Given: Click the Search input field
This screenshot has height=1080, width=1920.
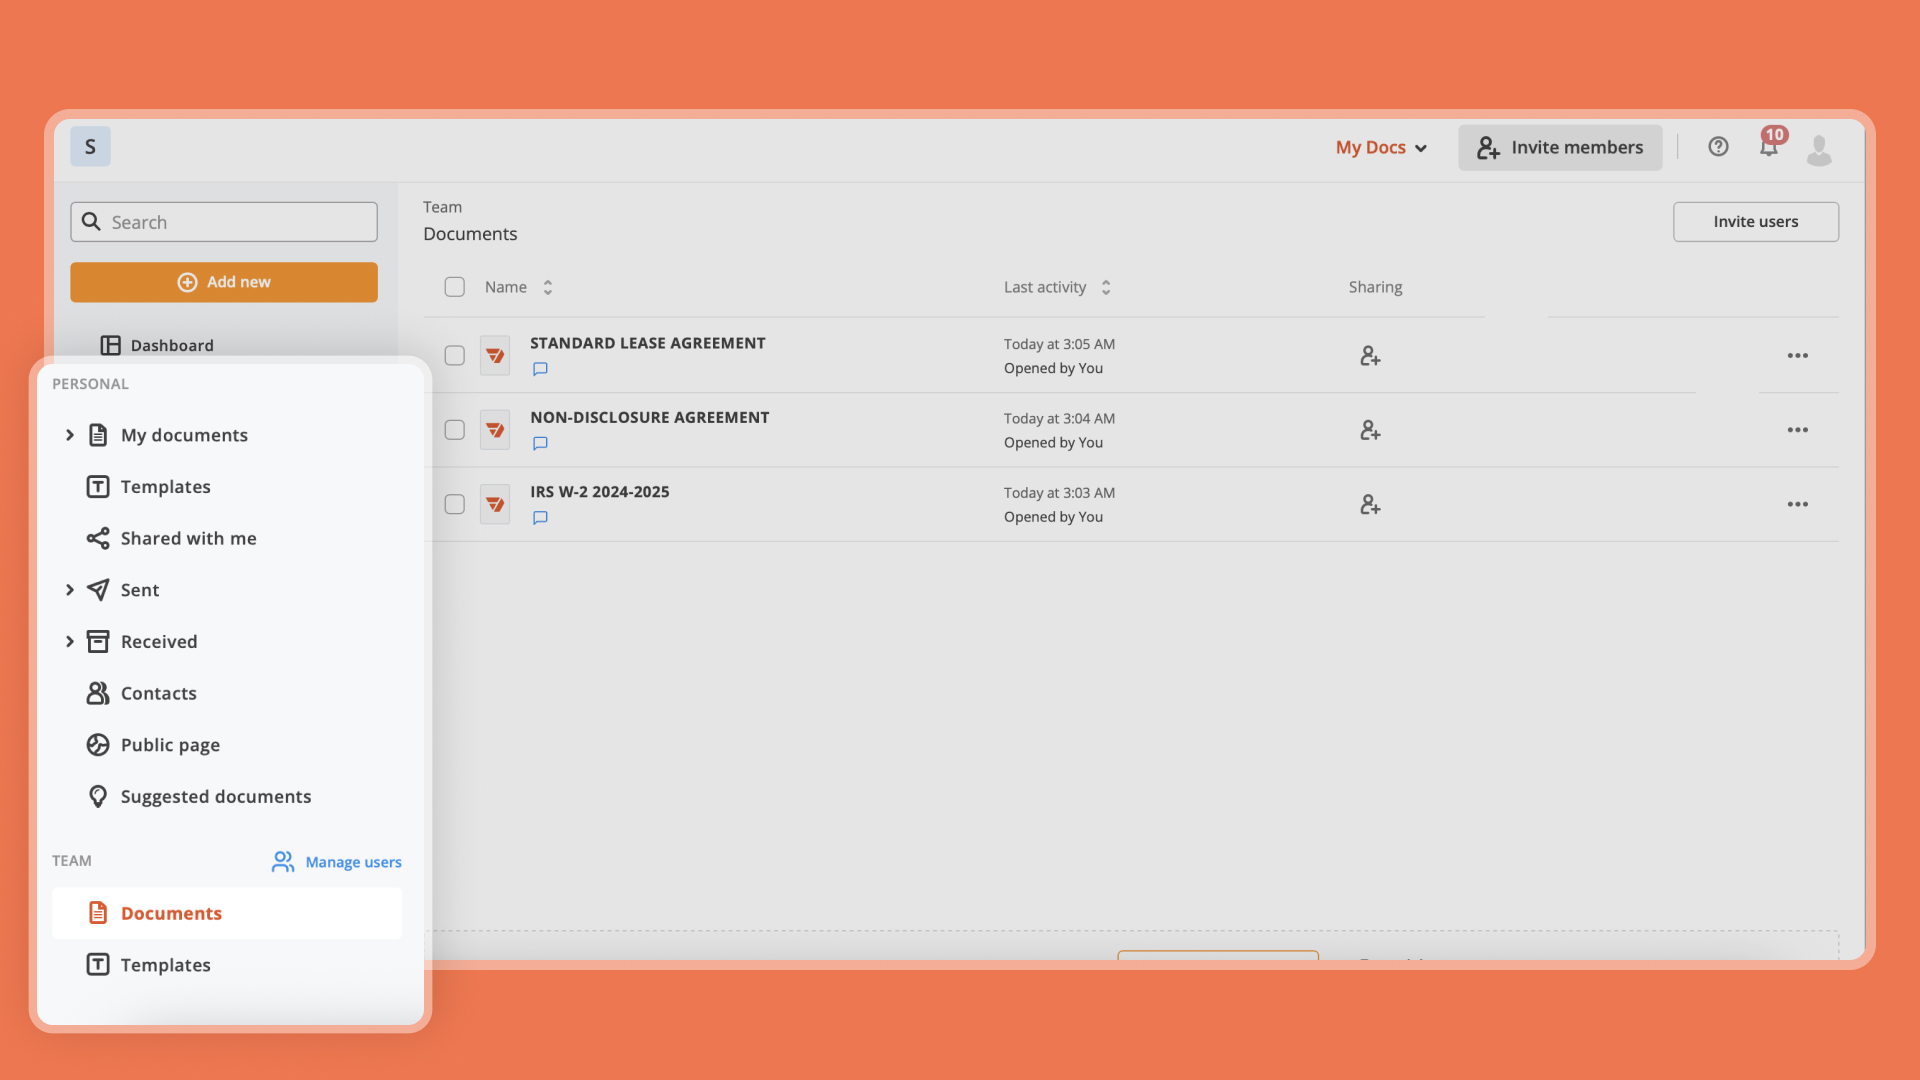Looking at the screenshot, I should point(223,221).
